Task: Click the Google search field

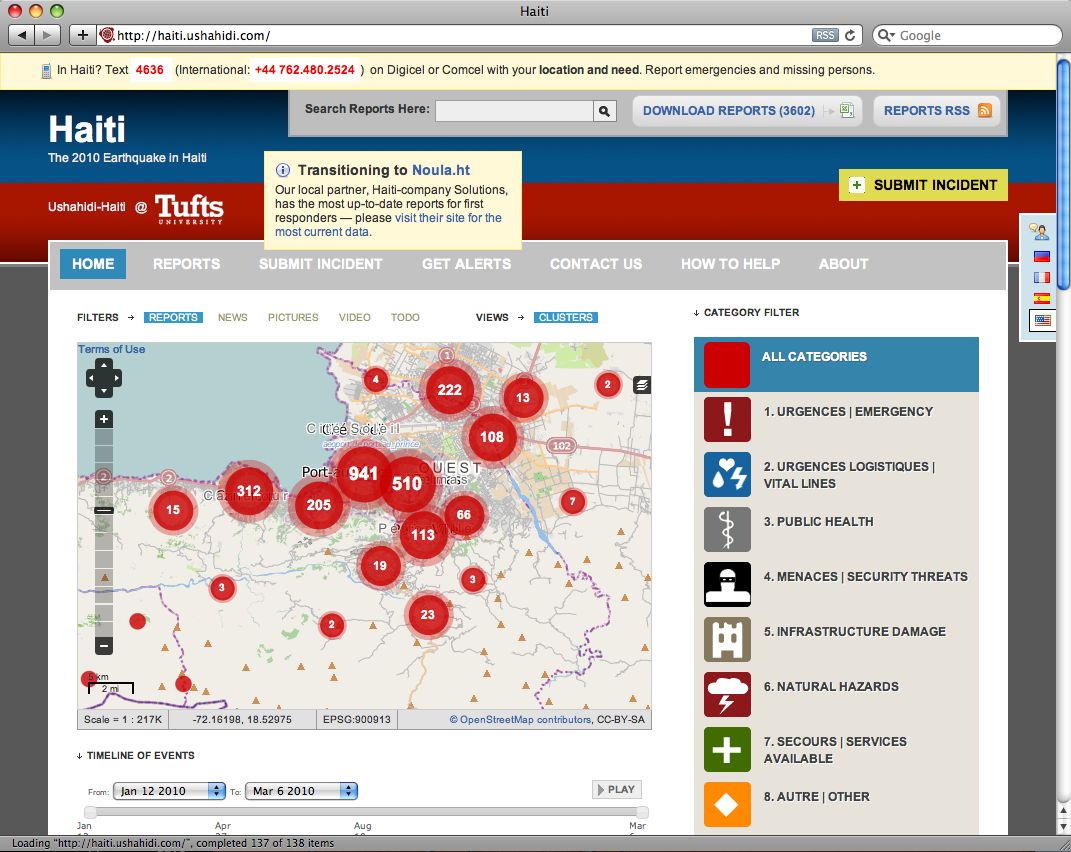Action: tap(967, 35)
